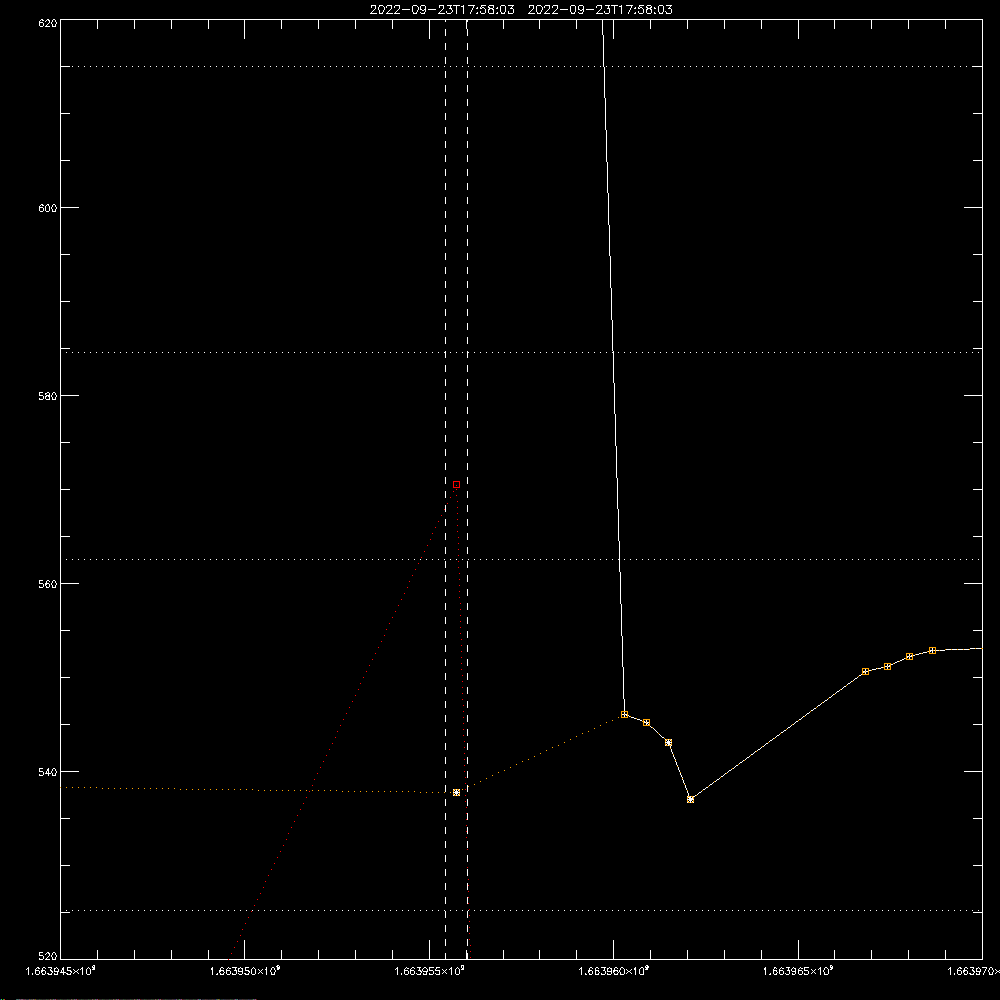Click the y-axis label 580
The image size is (1000, 1000).
(x=48, y=396)
